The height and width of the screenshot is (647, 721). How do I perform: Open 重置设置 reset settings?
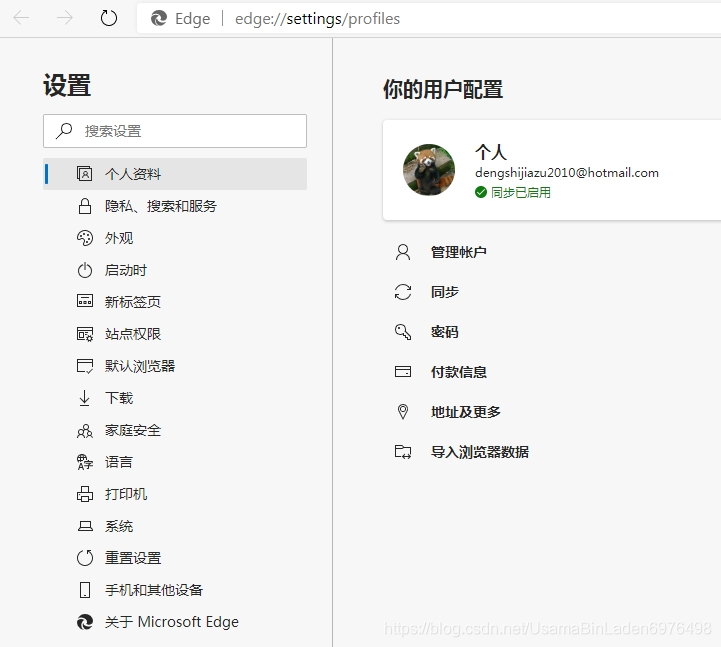pos(133,558)
